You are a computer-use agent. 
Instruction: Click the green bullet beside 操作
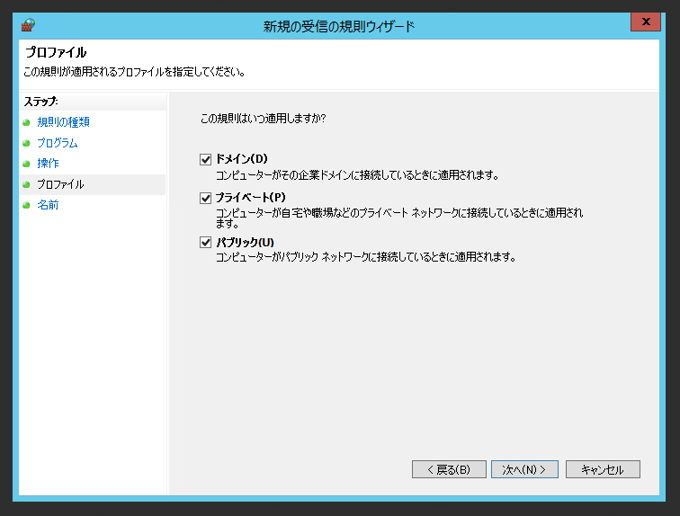[x=26, y=164]
